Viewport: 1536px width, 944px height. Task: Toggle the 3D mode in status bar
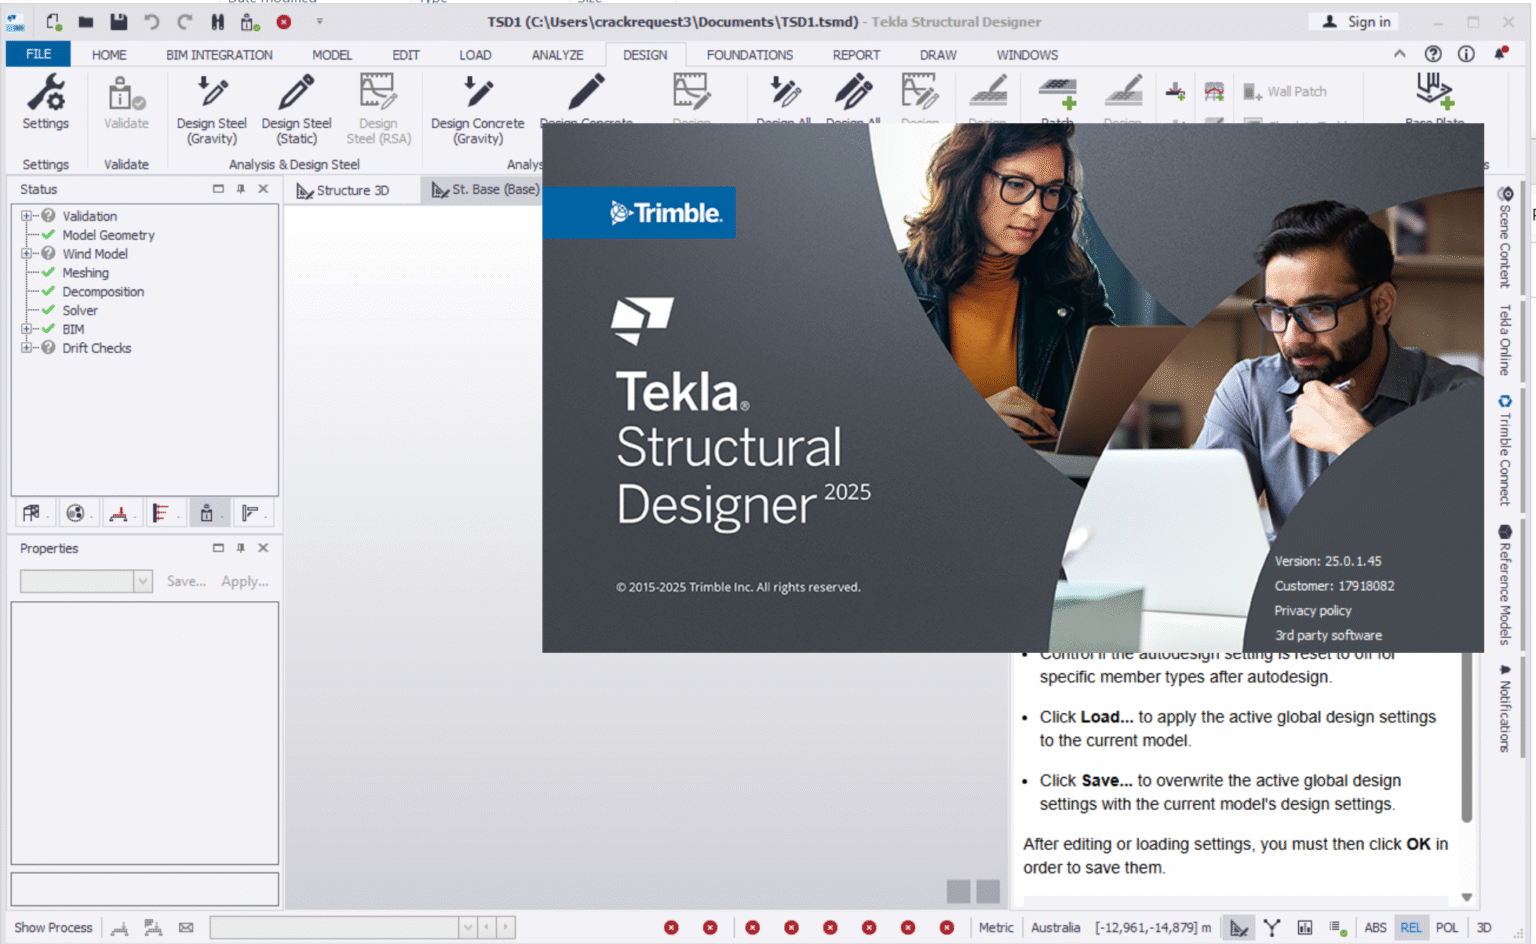[x=1484, y=927]
